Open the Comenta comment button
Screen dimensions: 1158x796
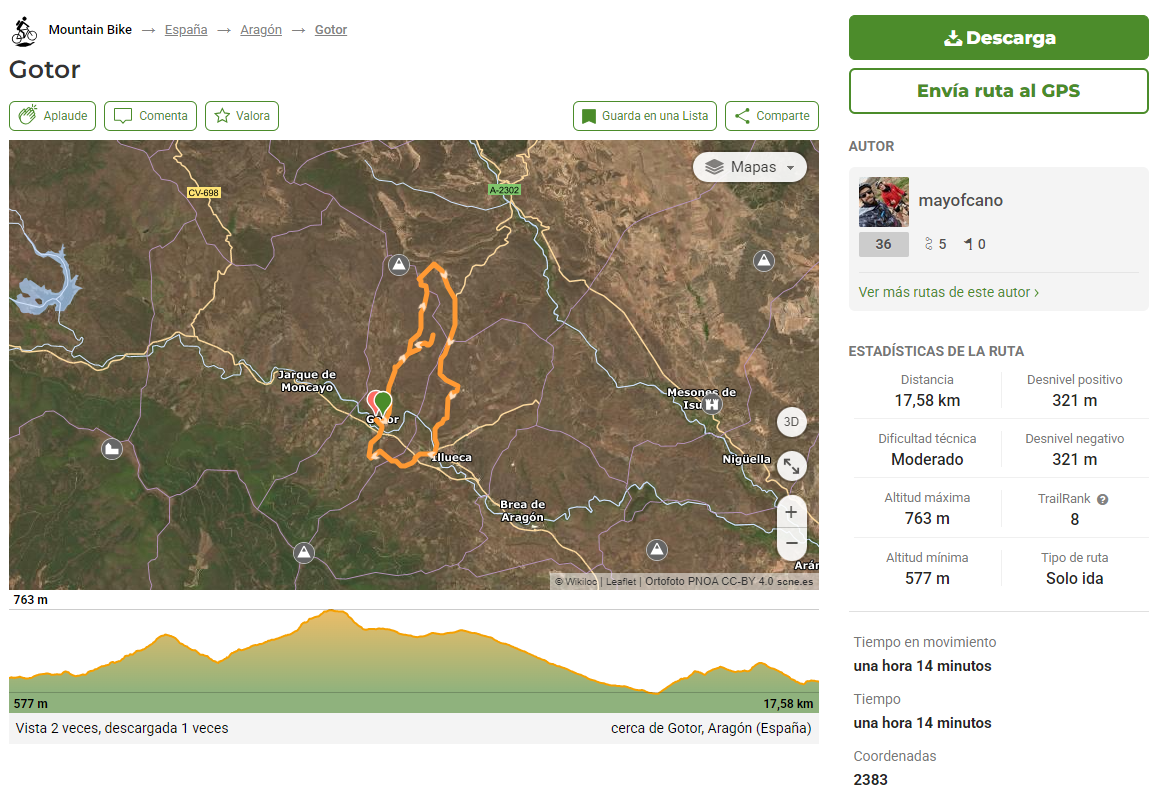(150, 116)
